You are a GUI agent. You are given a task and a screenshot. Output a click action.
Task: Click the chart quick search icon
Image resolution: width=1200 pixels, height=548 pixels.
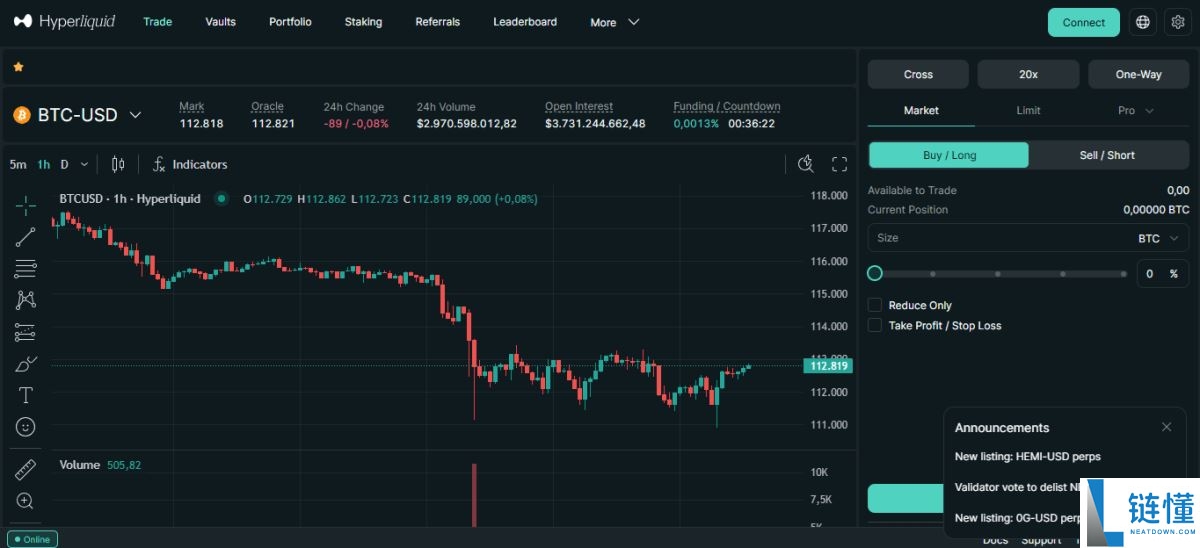coord(806,164)
